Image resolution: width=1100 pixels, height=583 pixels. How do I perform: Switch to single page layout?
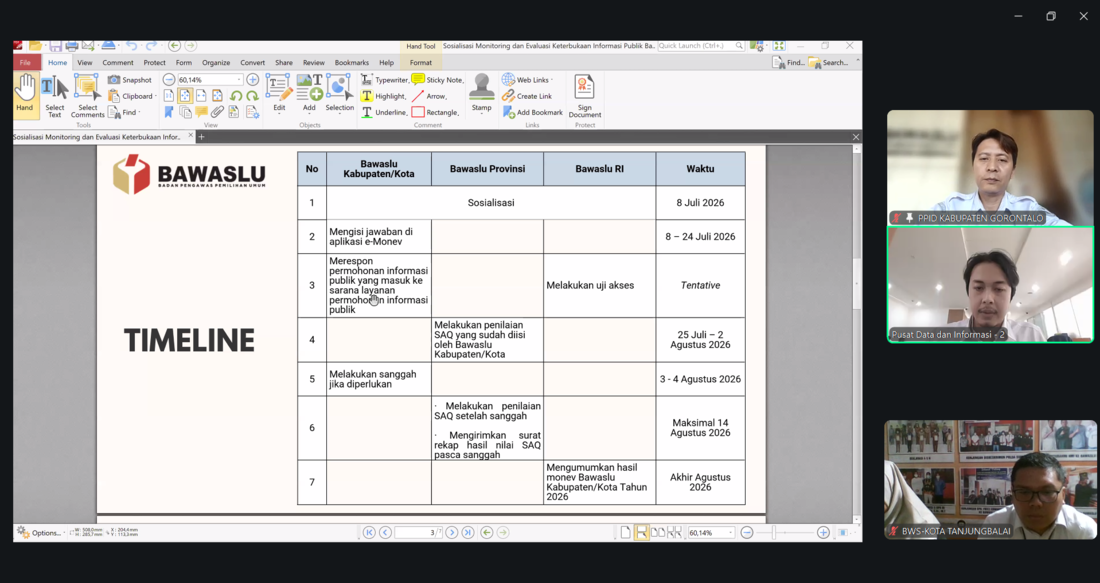626,532
